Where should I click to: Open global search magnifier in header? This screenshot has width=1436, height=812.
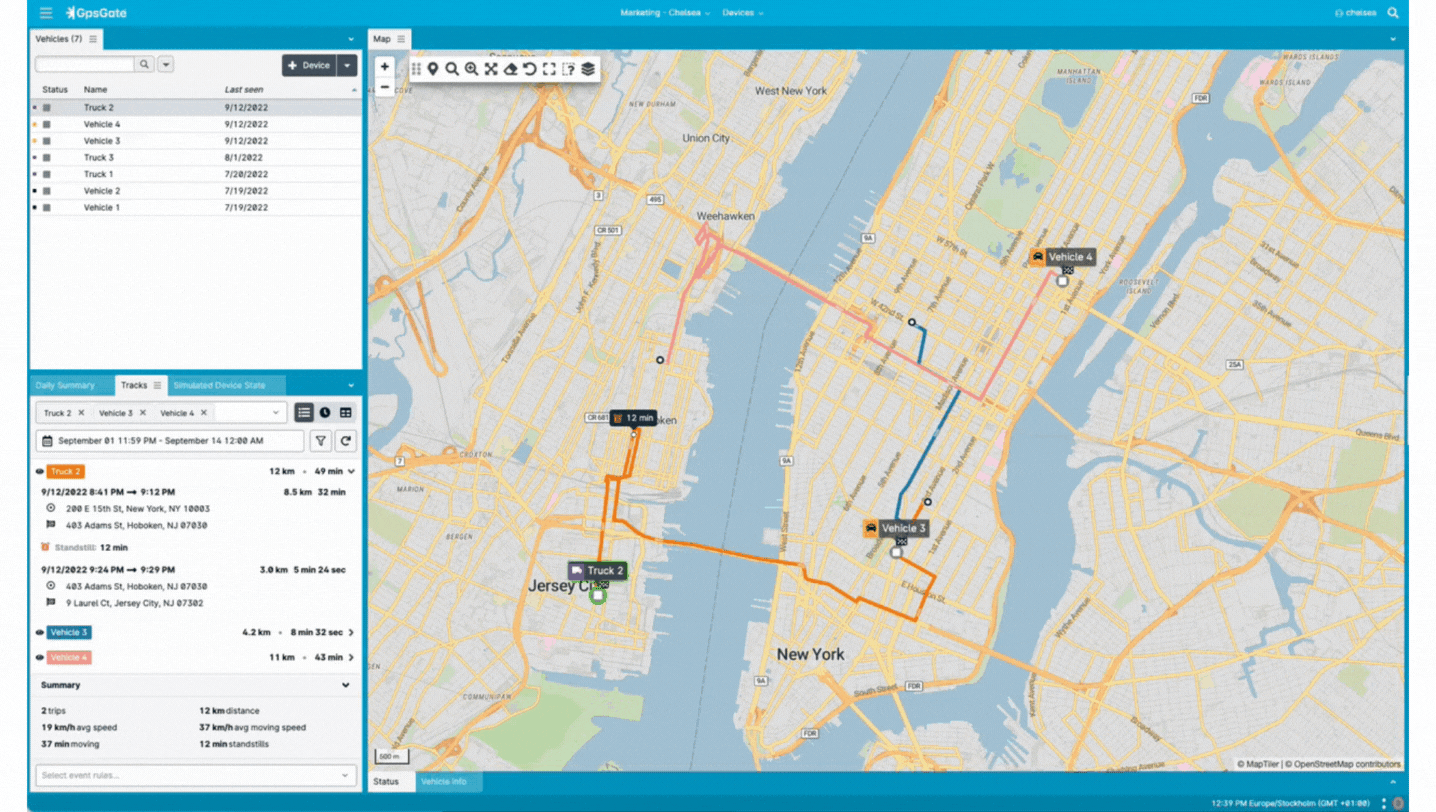[x=1393, y=13]
